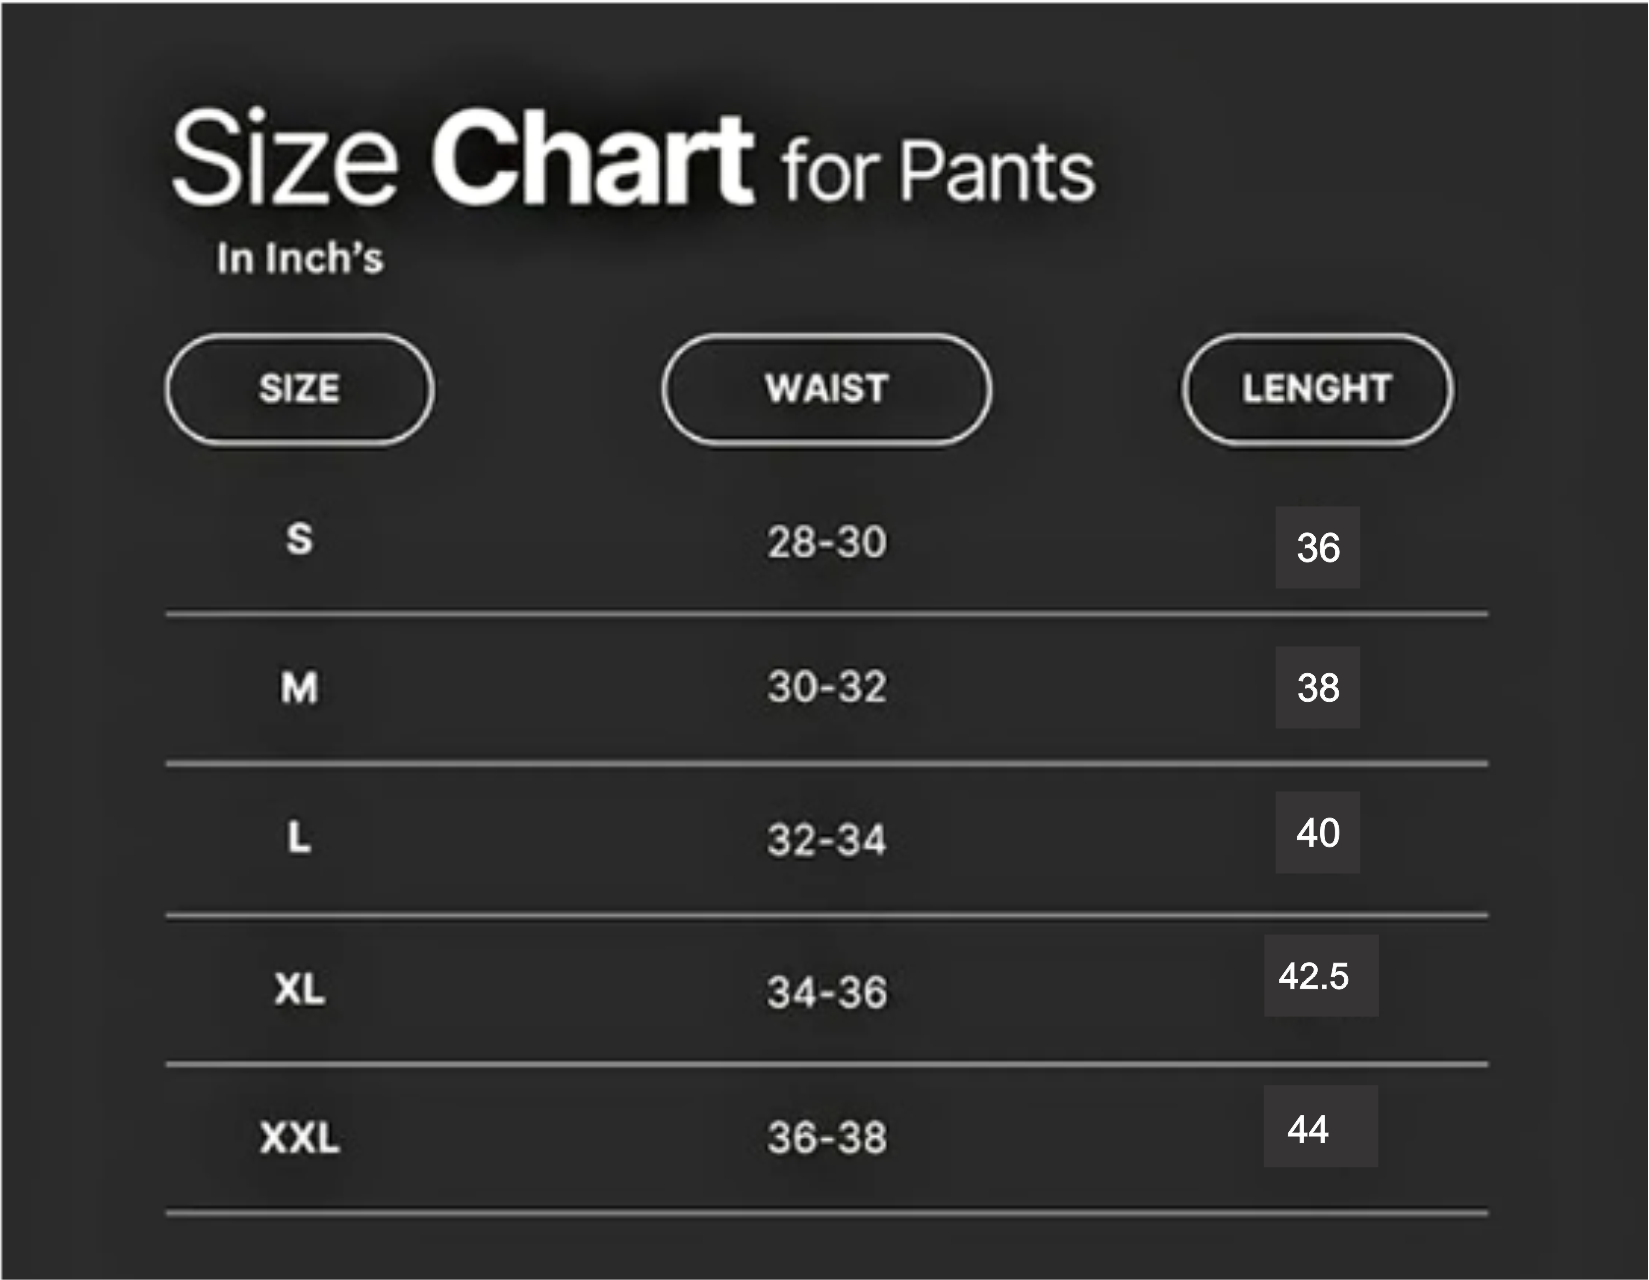Click the length box showing 38

click(1317, 688)
